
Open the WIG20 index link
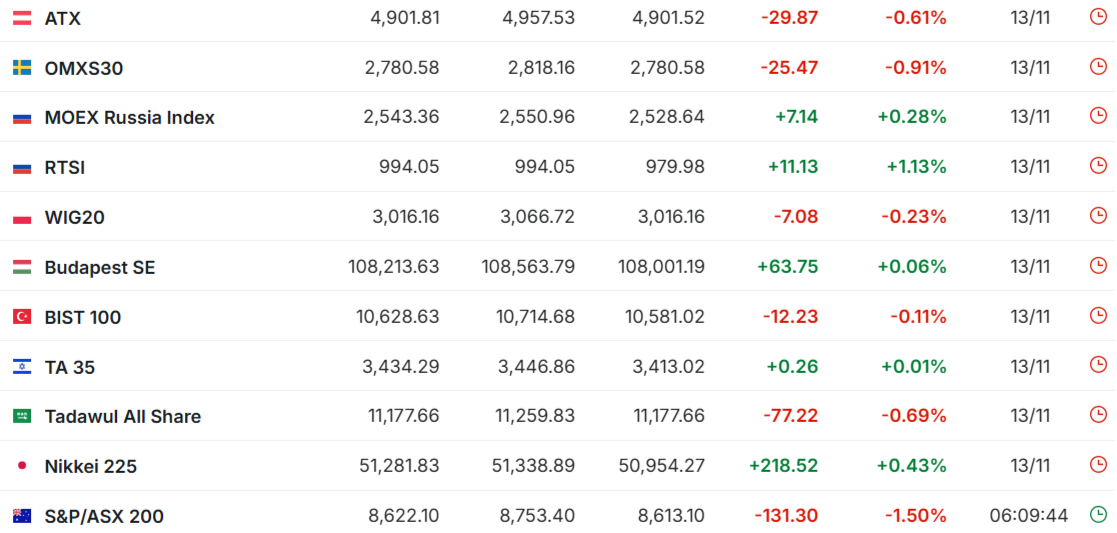tap(75, 217)
